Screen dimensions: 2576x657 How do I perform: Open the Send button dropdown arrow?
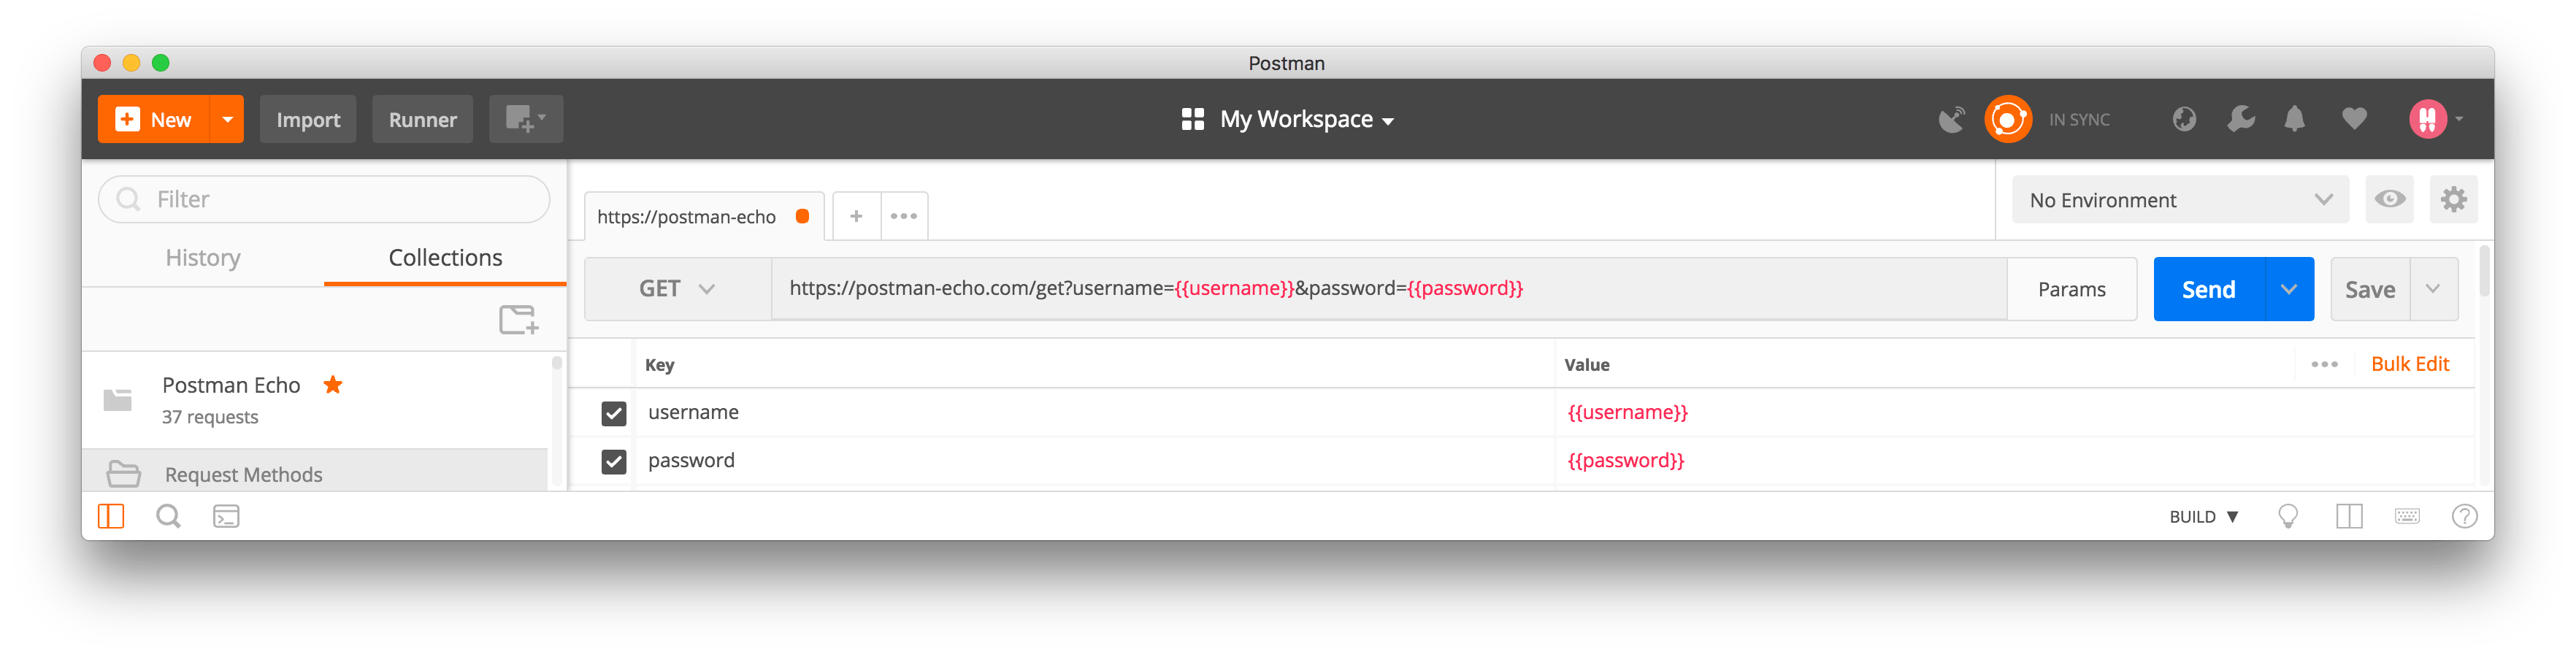(x=2288, y=289)
